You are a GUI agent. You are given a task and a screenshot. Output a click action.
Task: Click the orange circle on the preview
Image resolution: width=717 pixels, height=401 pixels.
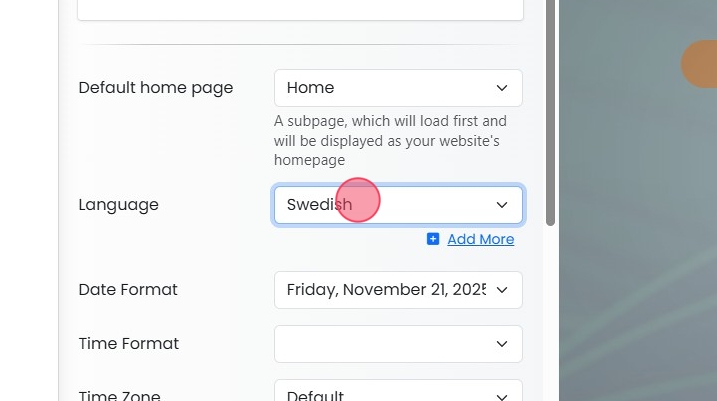[699, 63]
